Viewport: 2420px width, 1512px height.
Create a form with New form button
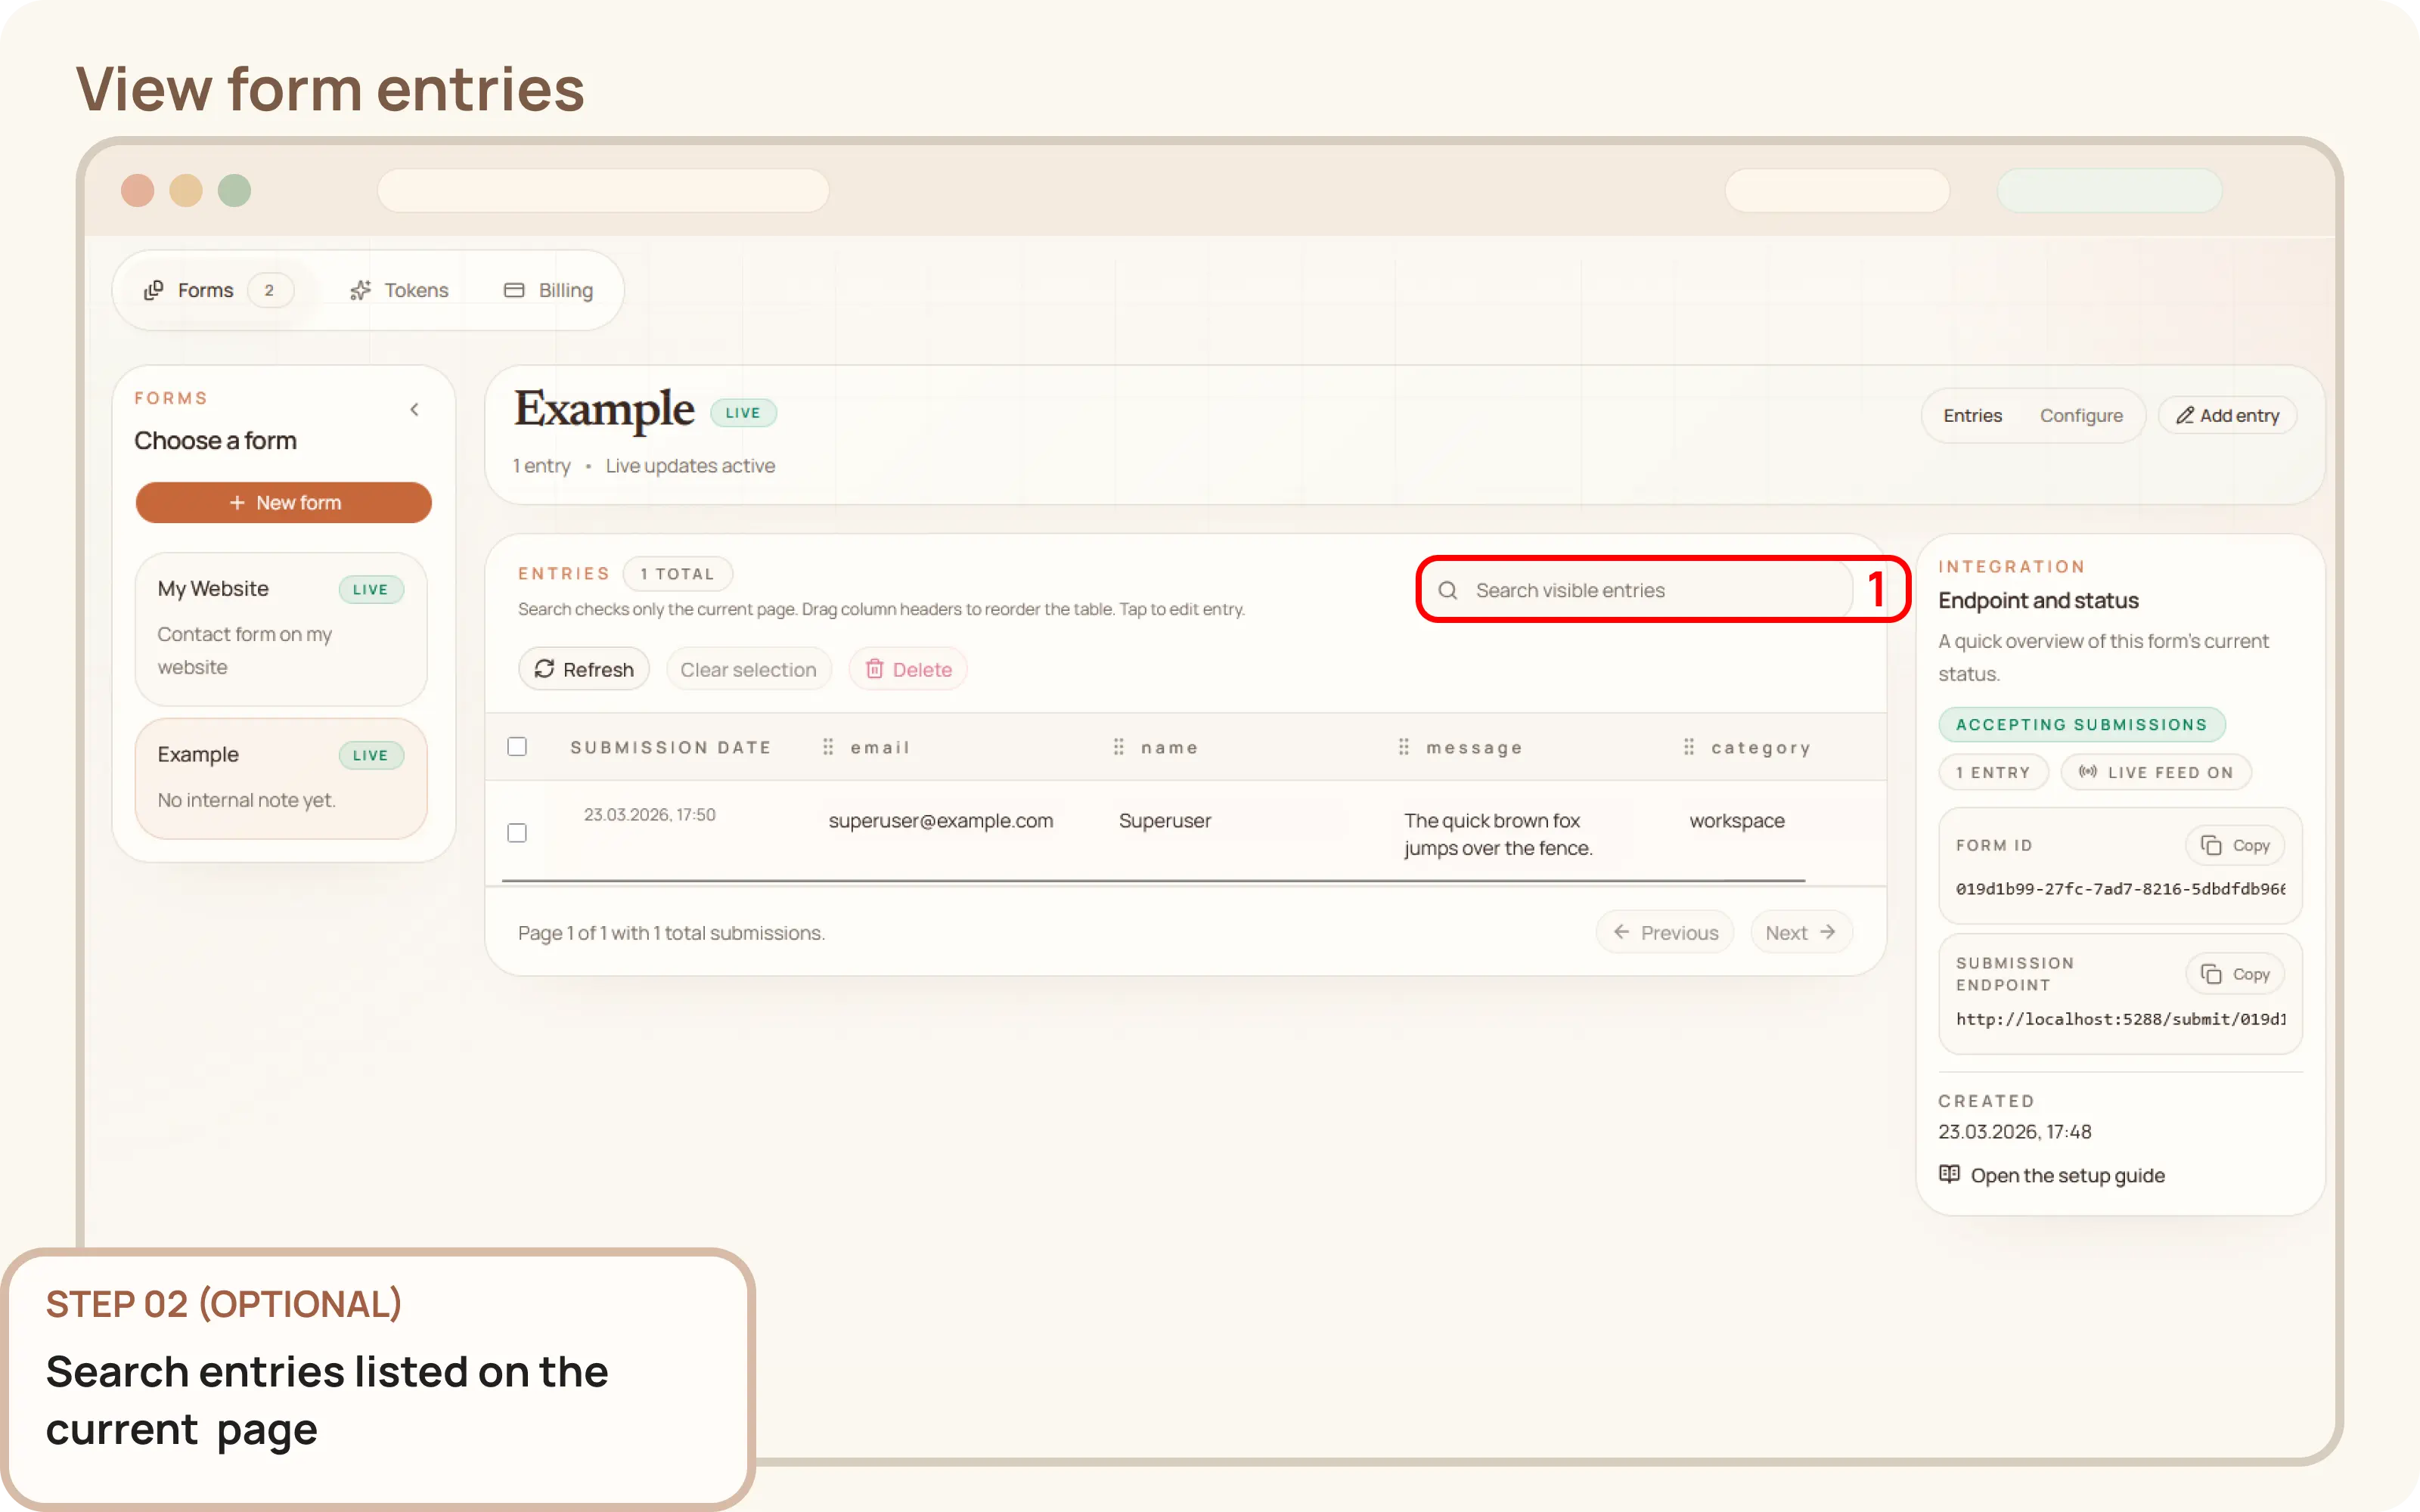click(x=283, y=502)
